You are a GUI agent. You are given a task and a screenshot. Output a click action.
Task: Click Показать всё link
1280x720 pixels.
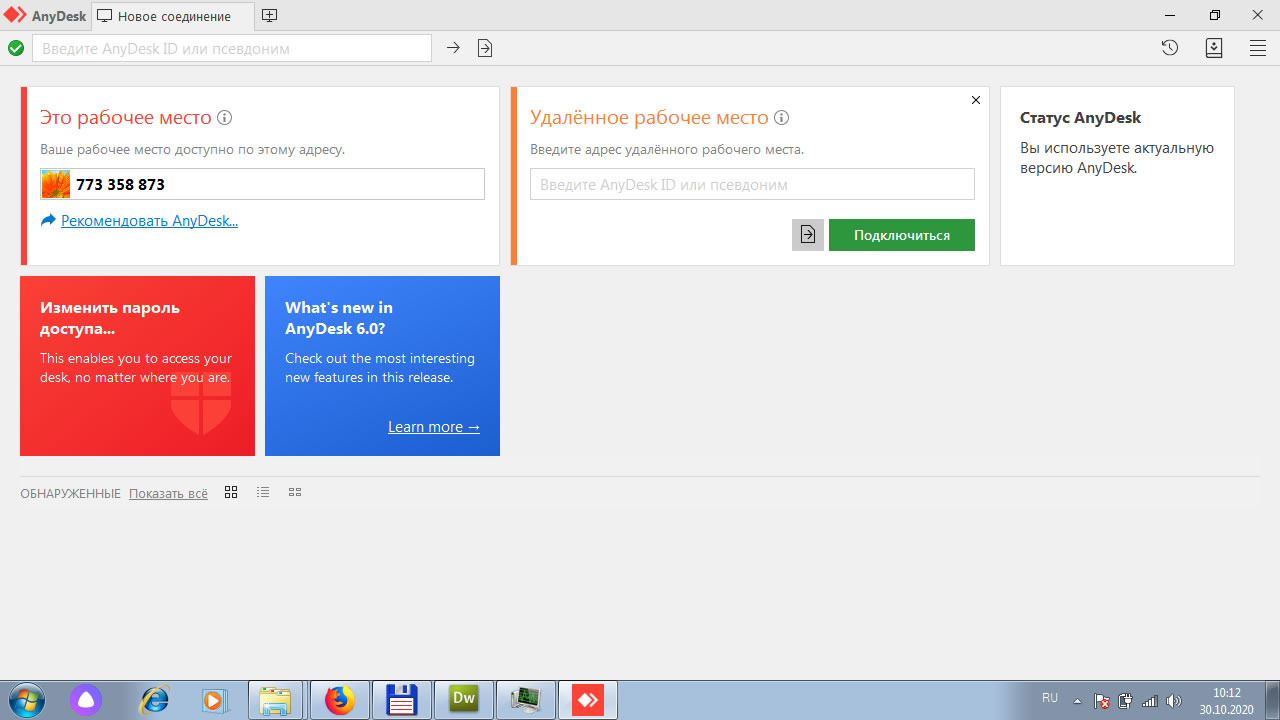168,494
